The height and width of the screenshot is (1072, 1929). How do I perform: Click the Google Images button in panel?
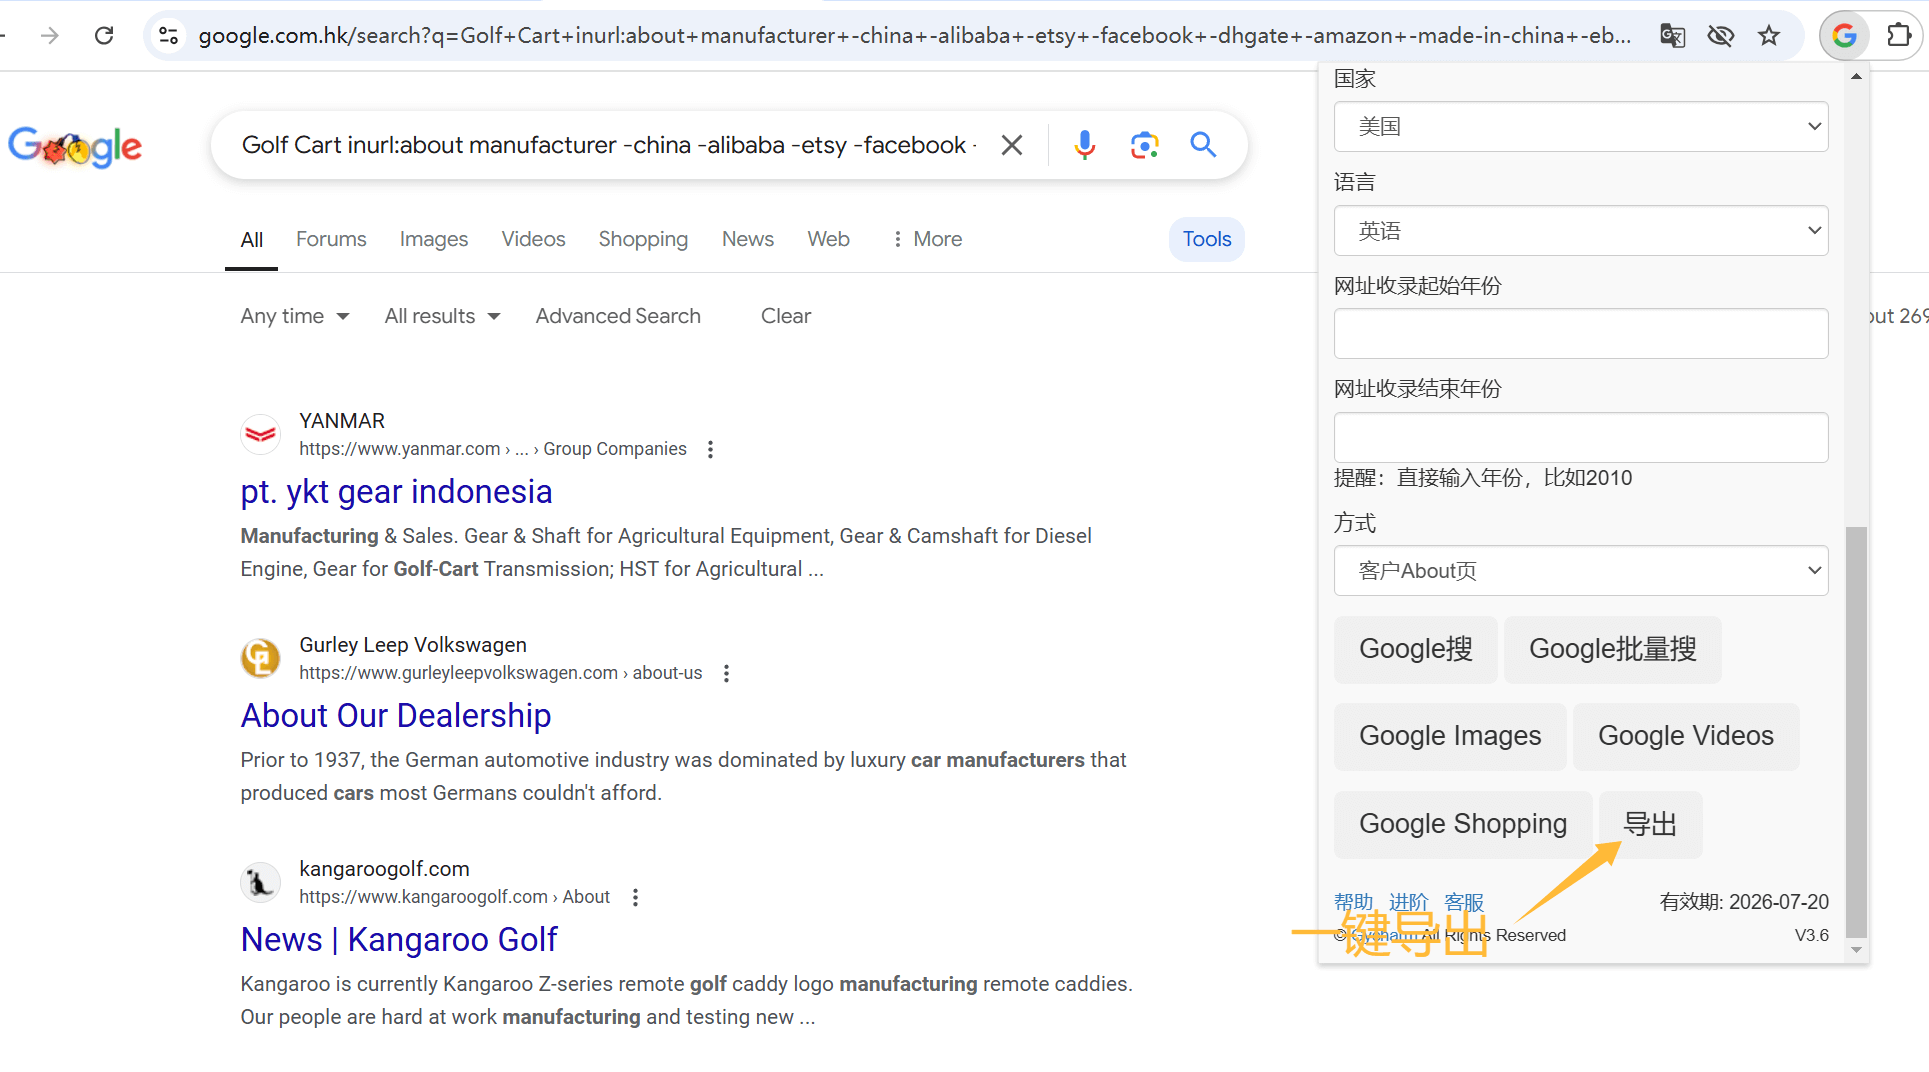pos(1449,737)
